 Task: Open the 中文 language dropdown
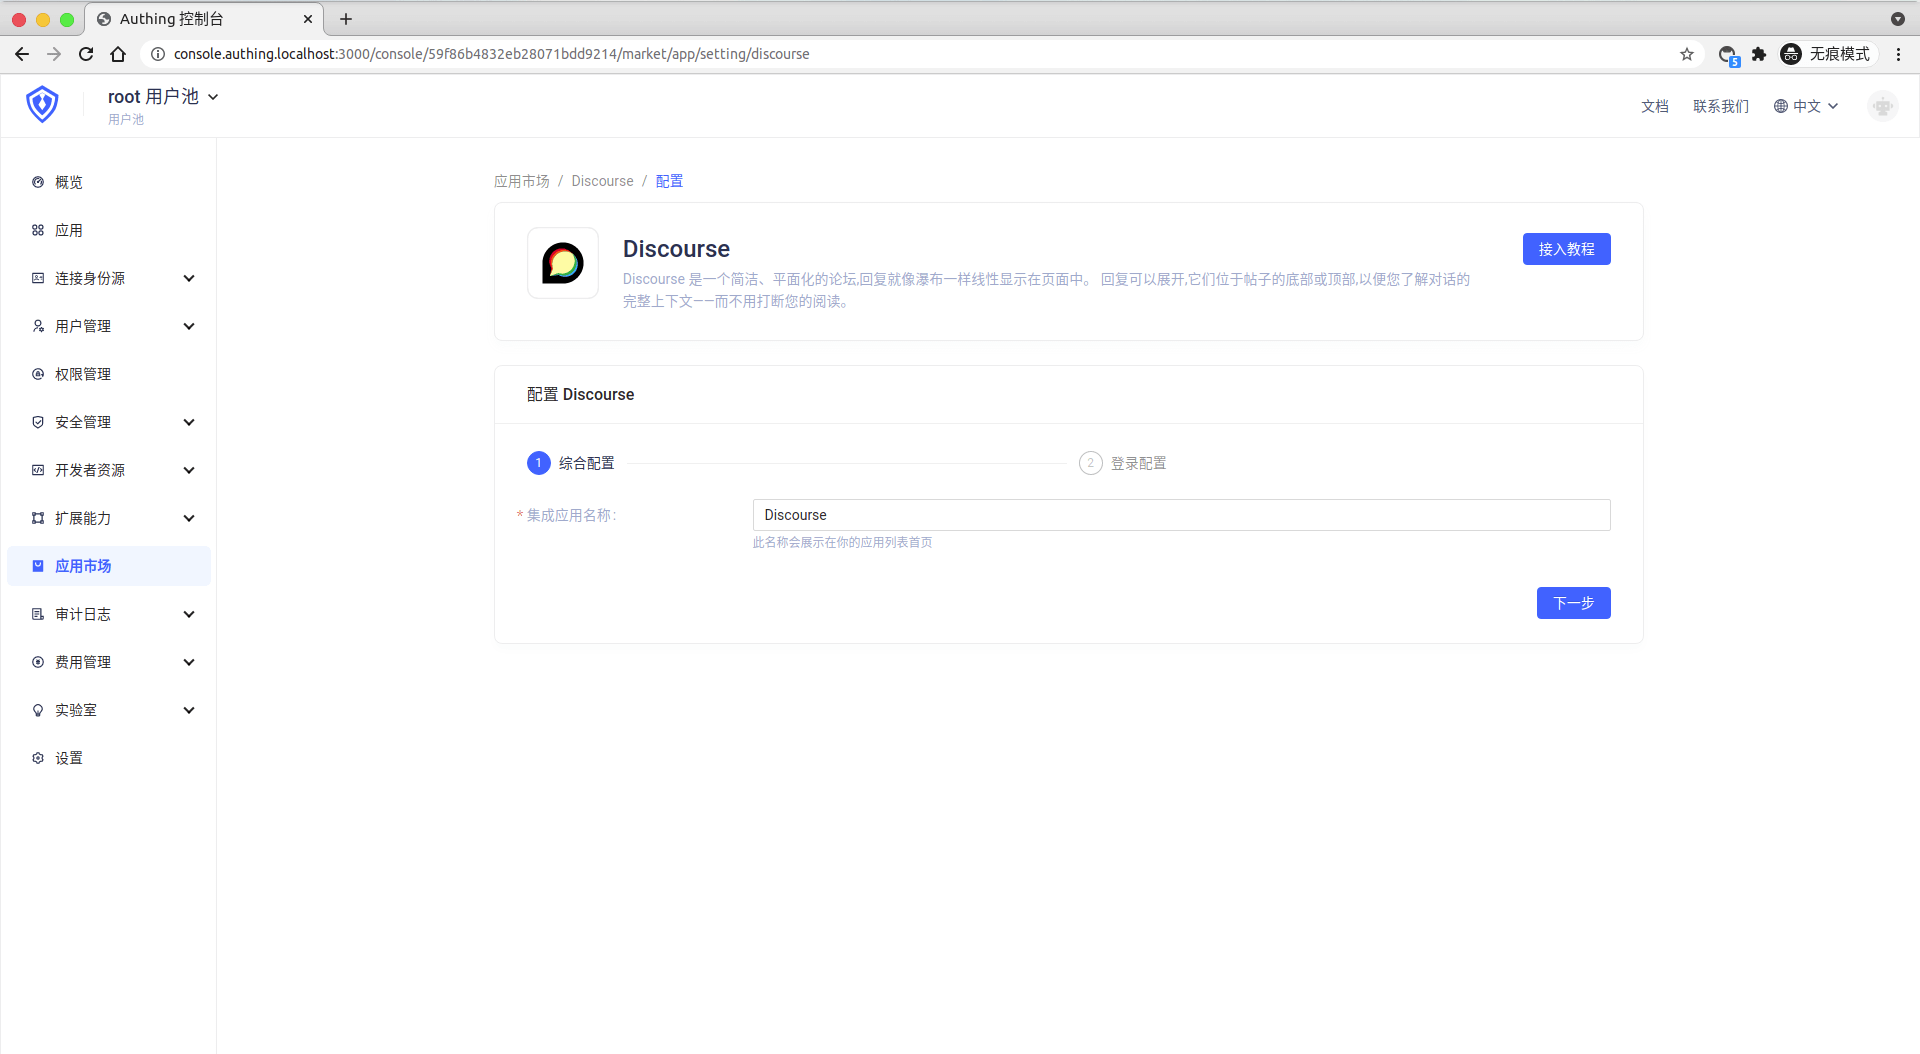tap(1806, 106)
